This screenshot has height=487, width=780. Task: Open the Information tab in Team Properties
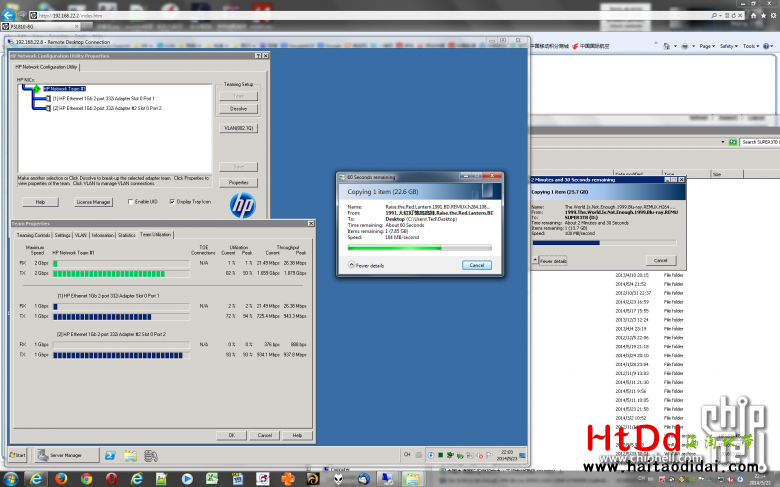(x=102, y=235)
